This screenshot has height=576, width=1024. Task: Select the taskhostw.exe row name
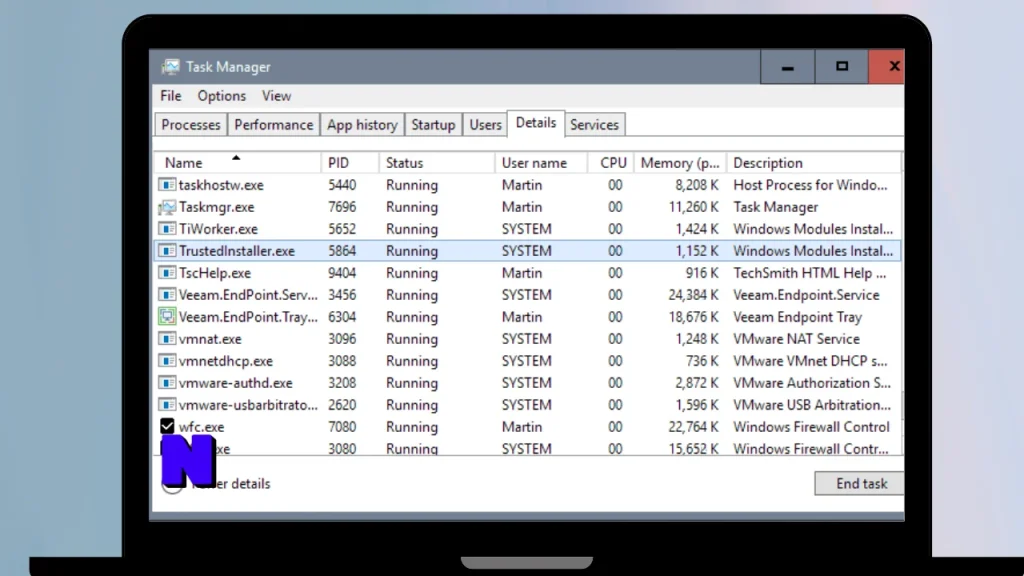tap(221, 185)
